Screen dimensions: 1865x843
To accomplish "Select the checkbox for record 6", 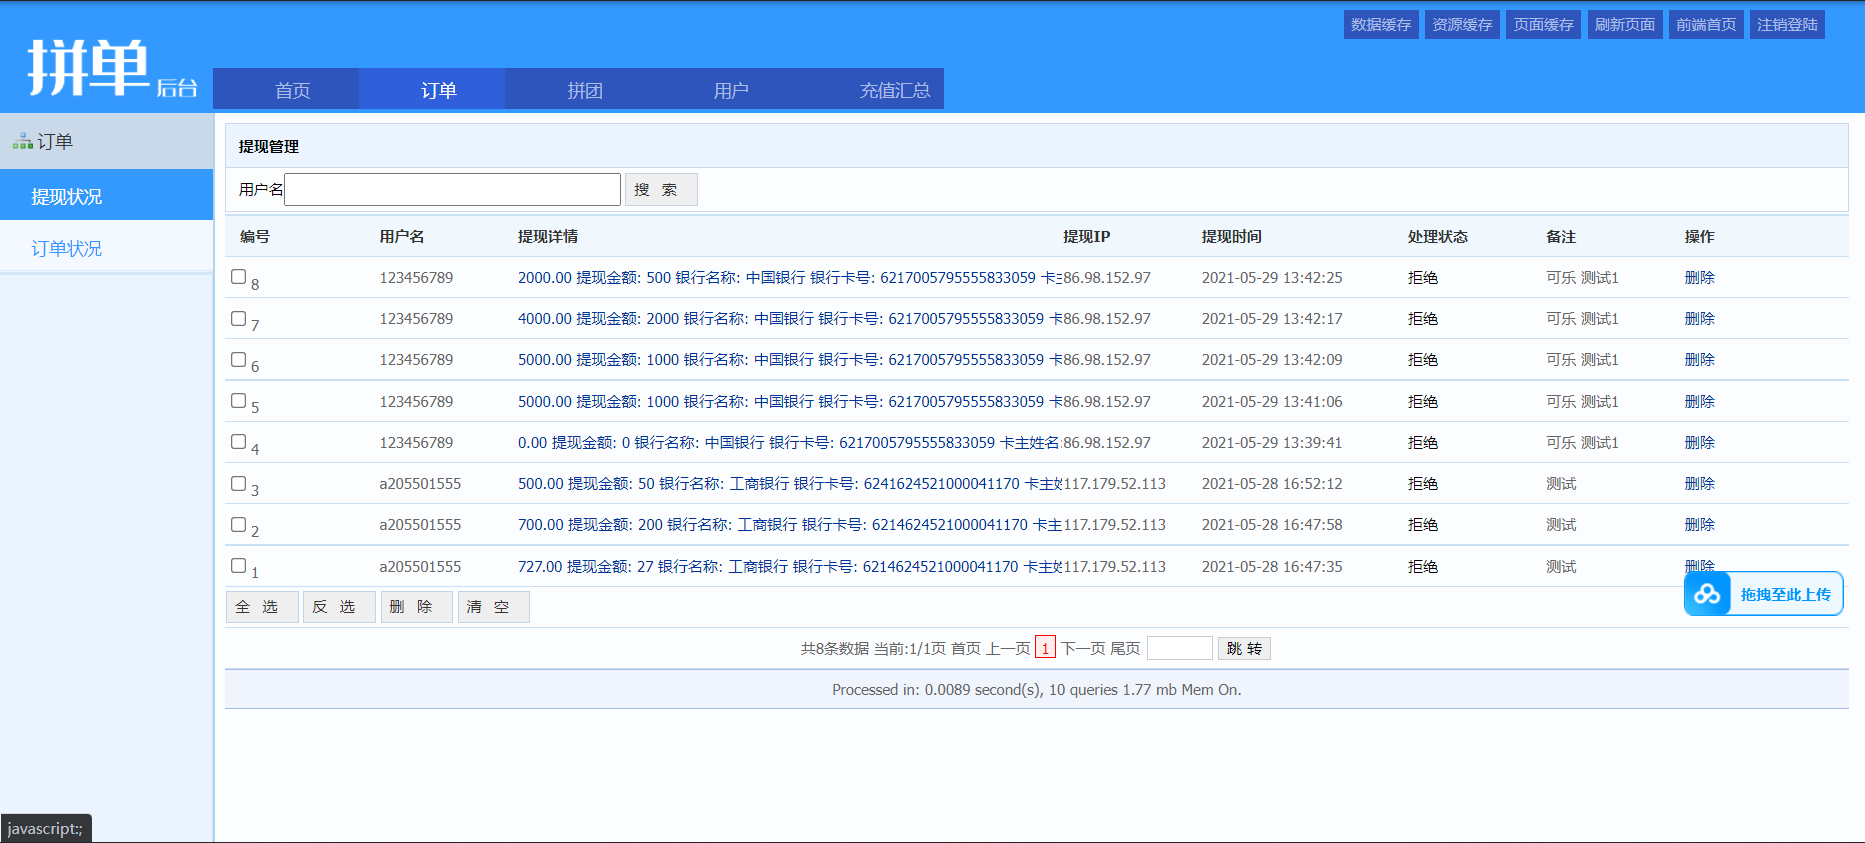I will tap(238, 359).
